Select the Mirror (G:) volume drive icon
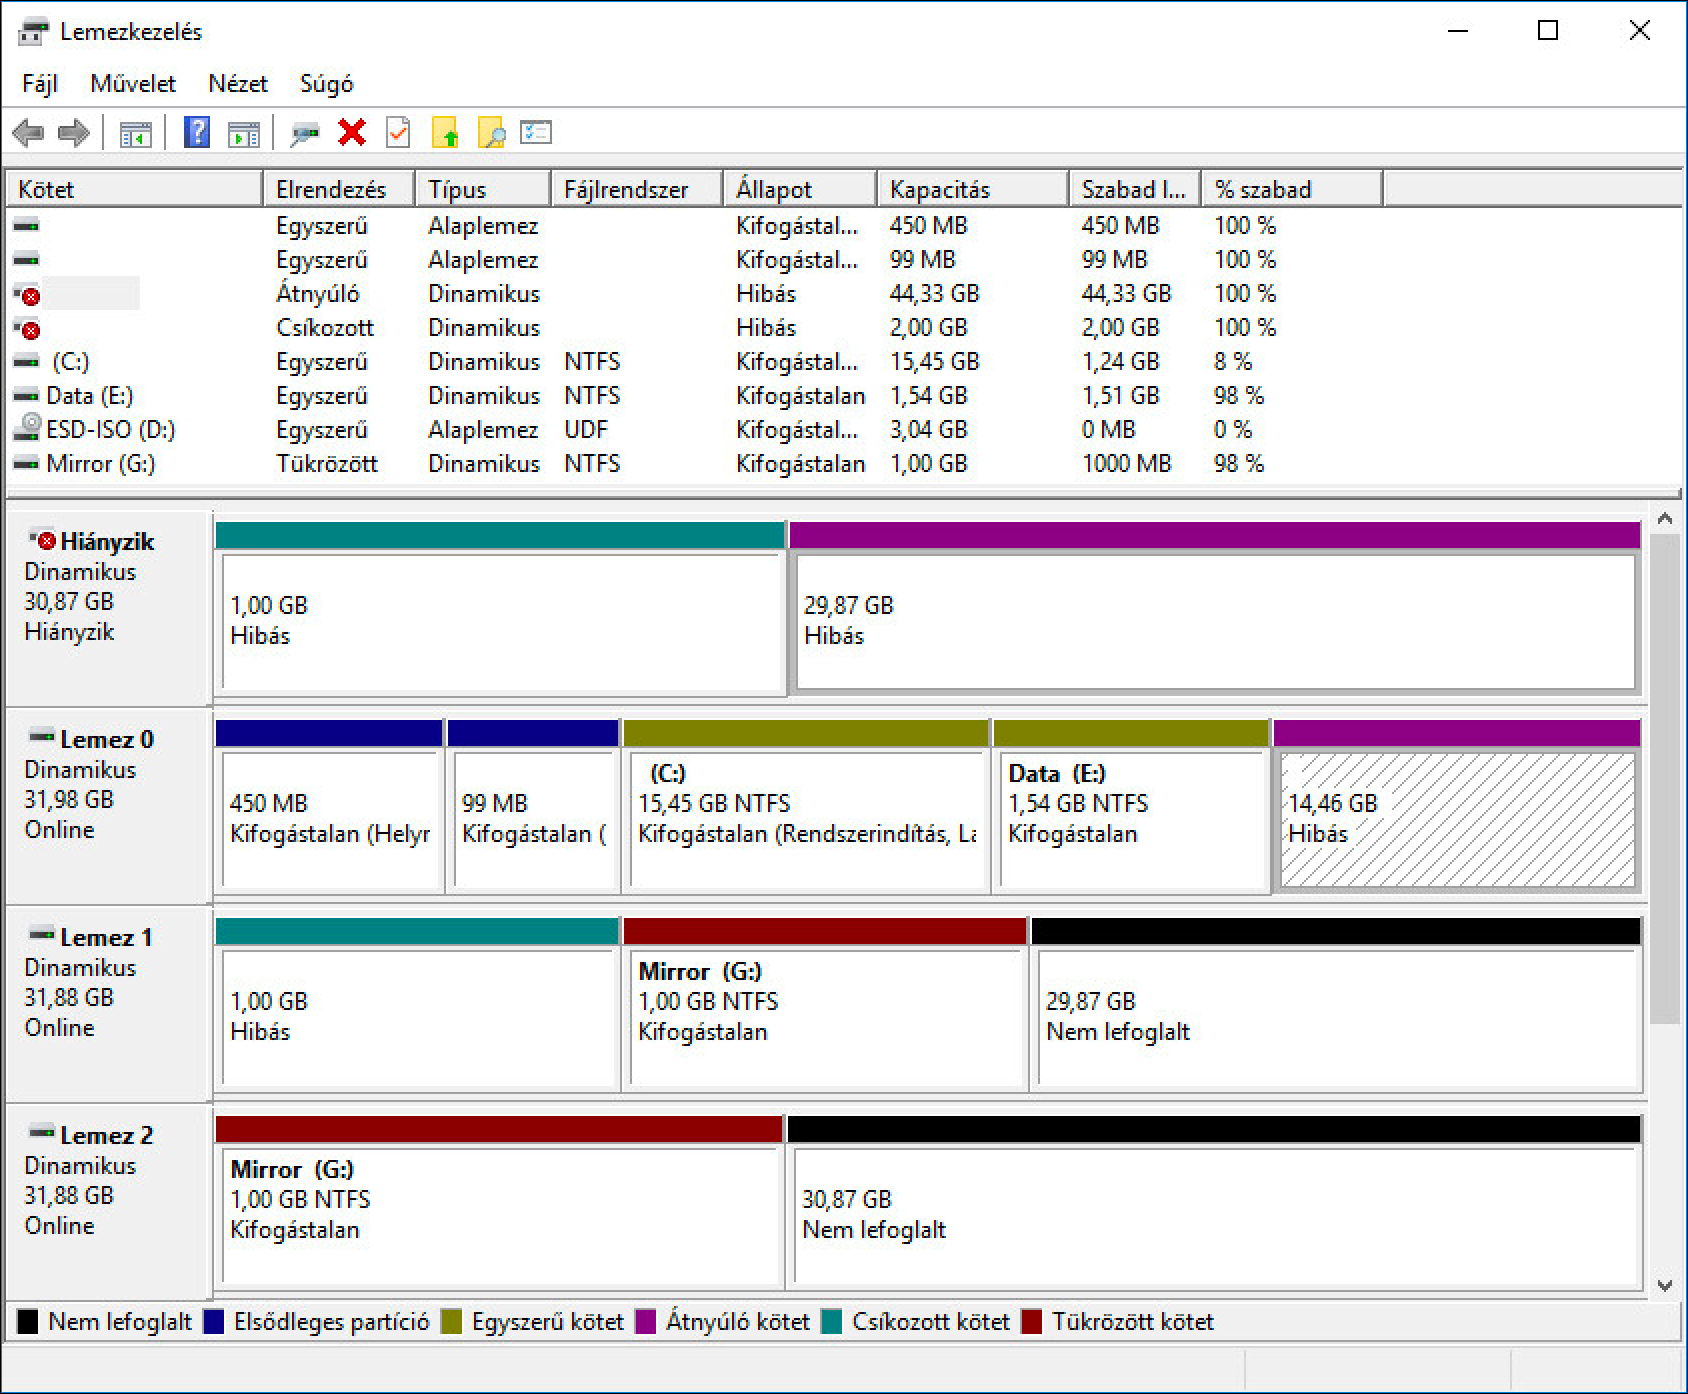 pos(27,464)
